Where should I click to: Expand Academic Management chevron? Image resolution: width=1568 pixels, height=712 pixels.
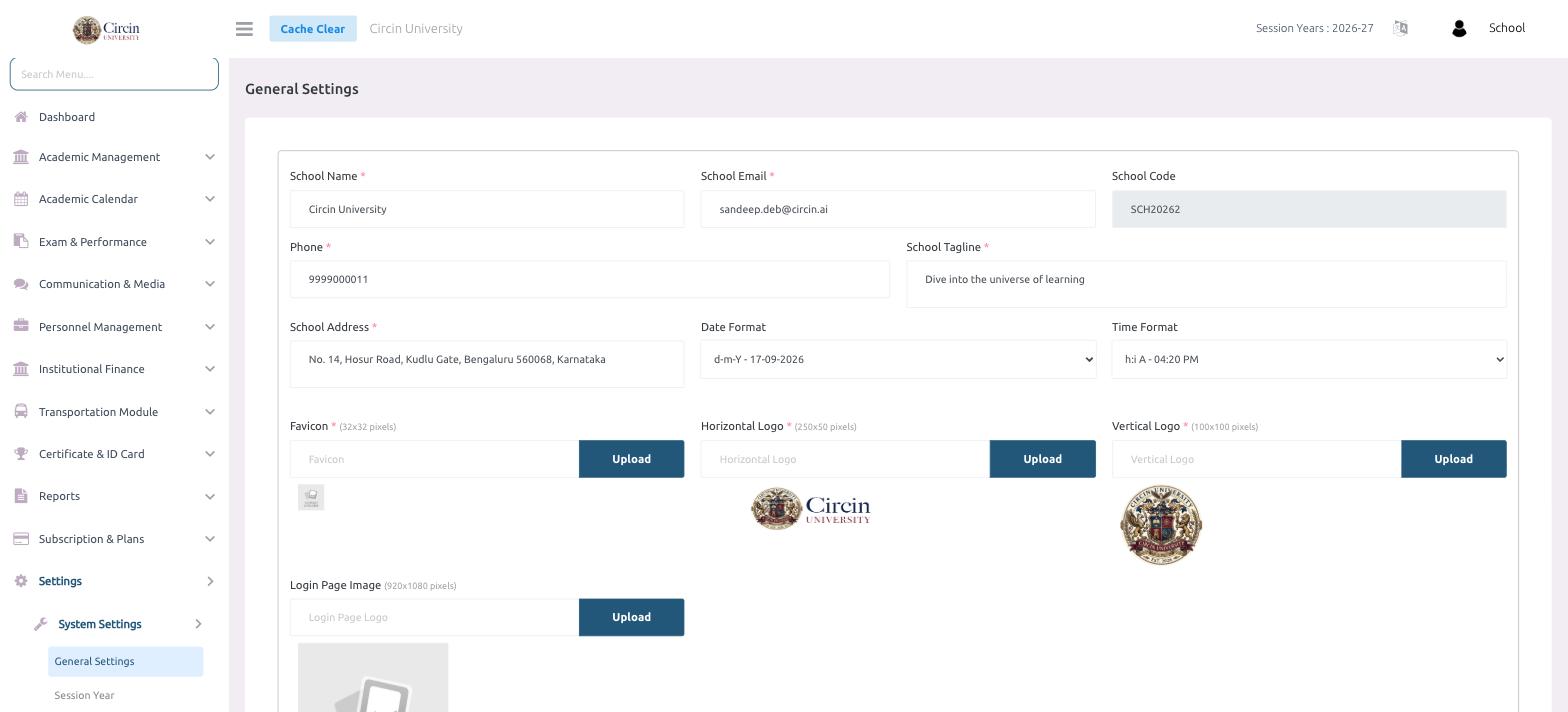pyautogui.click(x=210, y=157)
